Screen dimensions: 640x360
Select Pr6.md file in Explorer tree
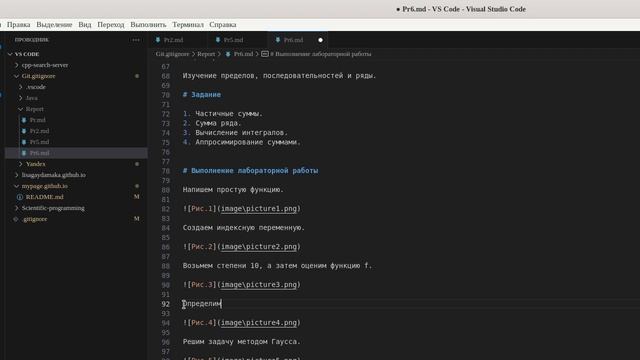(x=39, y=153)
